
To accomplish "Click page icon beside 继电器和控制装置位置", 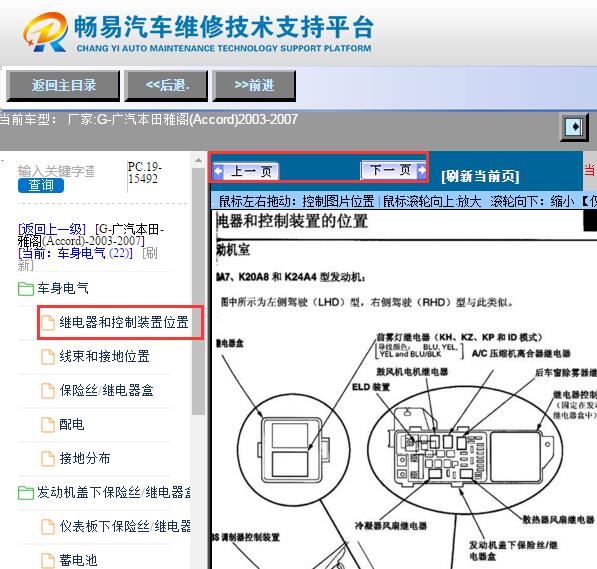I will (48, 323).
